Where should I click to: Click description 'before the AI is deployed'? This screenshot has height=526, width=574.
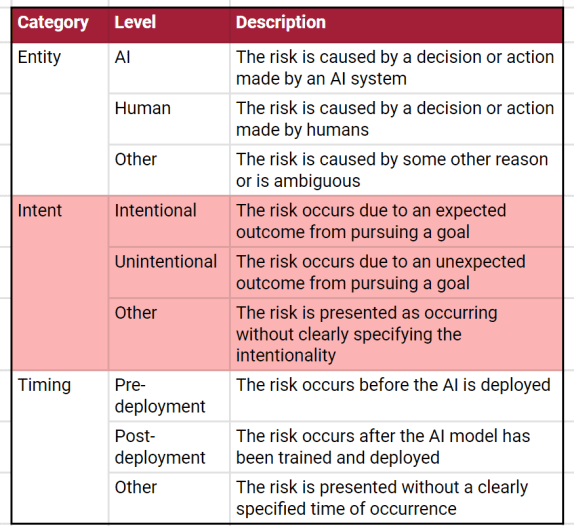396,396
